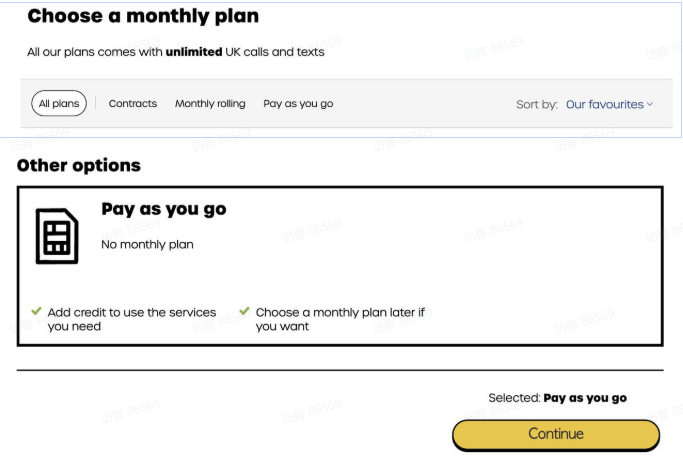Screen dimensions: 683x470
Task: Click the green checkmark beside Add credit
Action: (x=37, y=311)
